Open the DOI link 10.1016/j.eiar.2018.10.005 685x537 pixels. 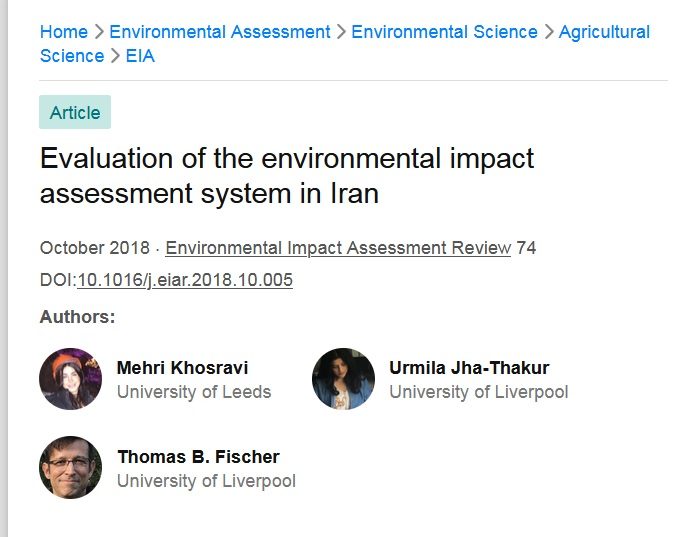[185, 280]
